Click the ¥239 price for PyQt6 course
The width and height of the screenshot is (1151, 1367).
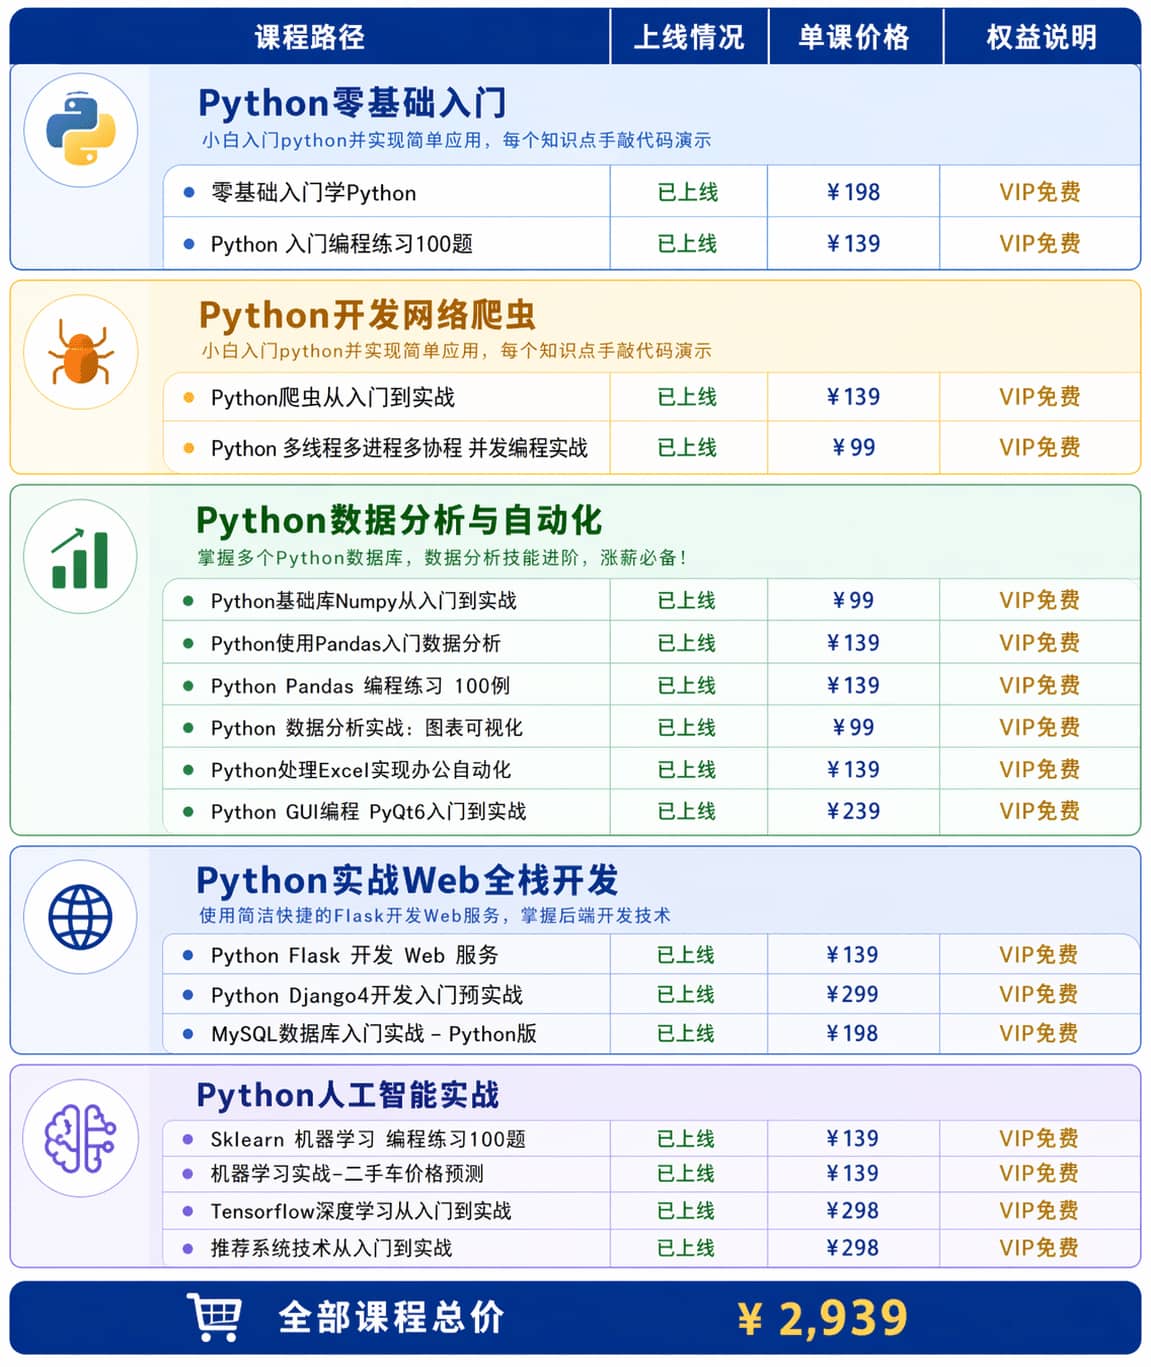pos(855,811)
